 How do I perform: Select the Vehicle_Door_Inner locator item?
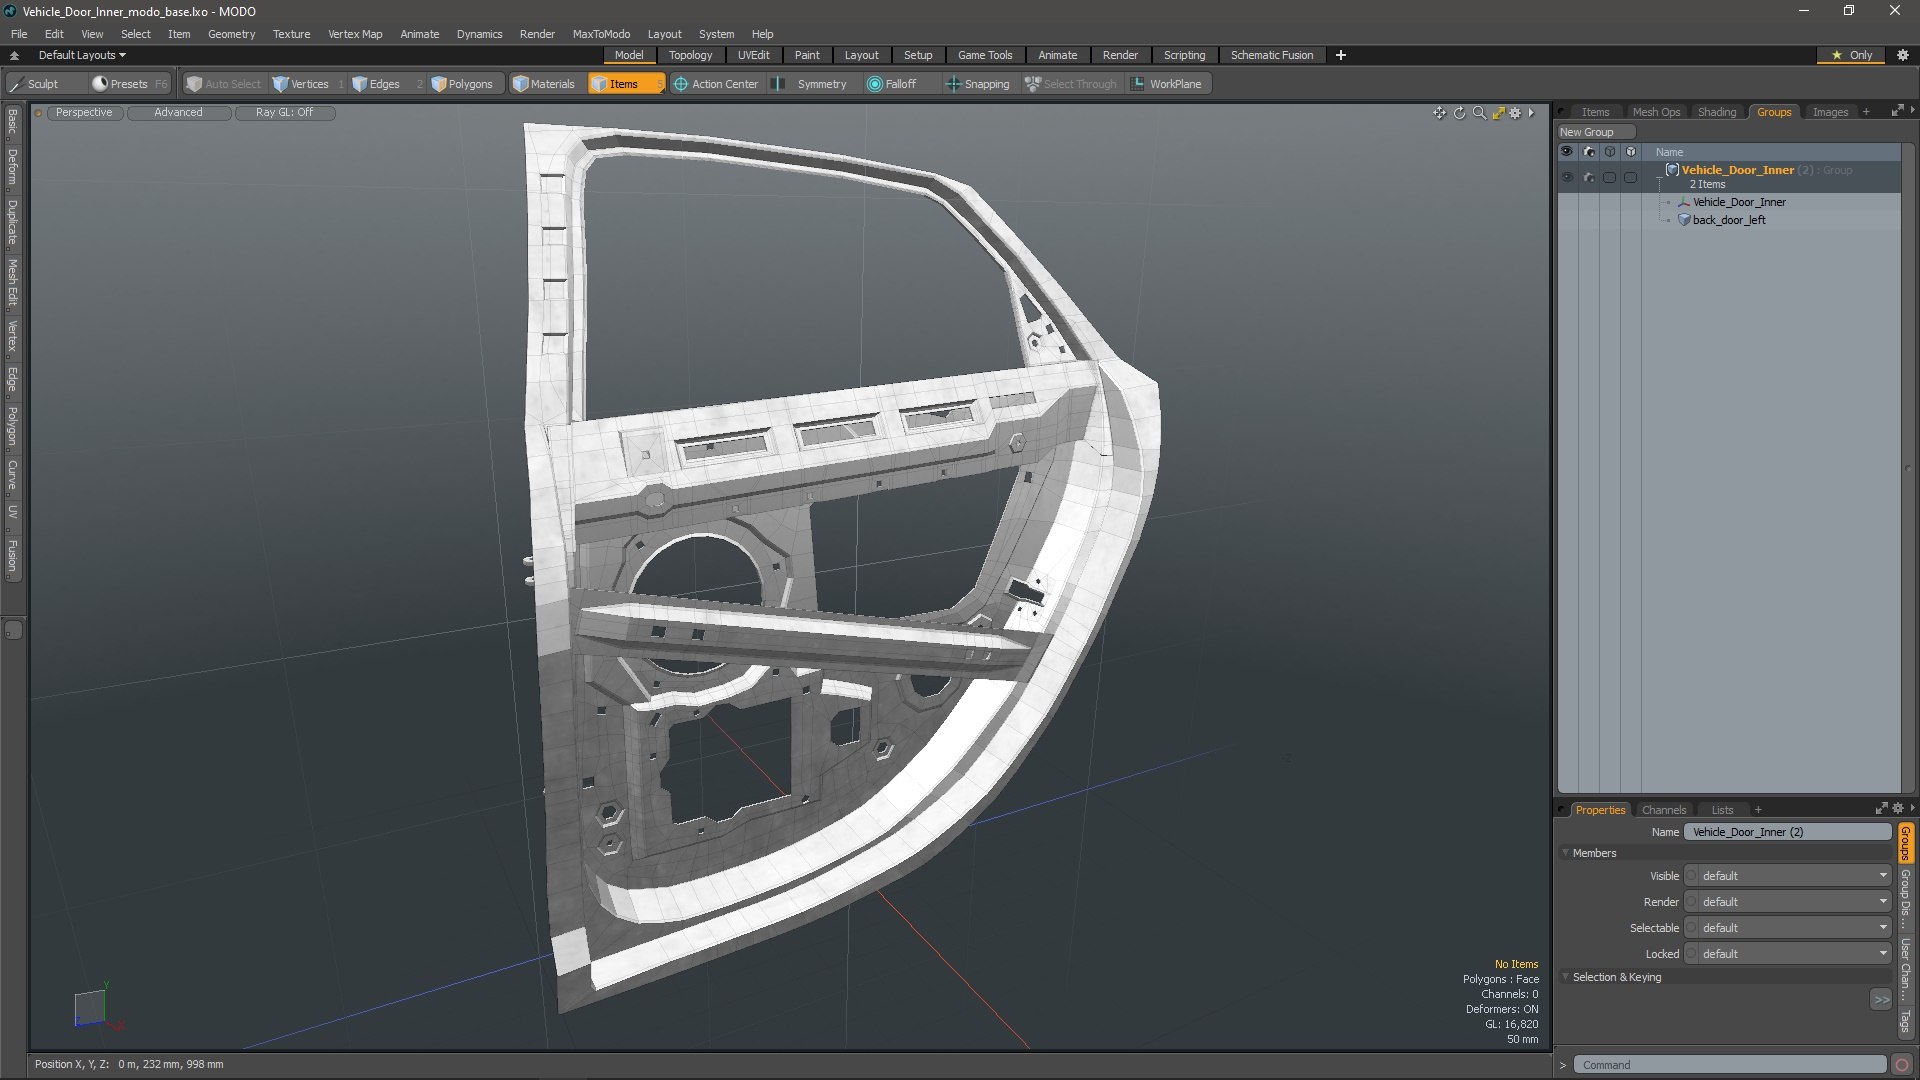(1739, 202)
